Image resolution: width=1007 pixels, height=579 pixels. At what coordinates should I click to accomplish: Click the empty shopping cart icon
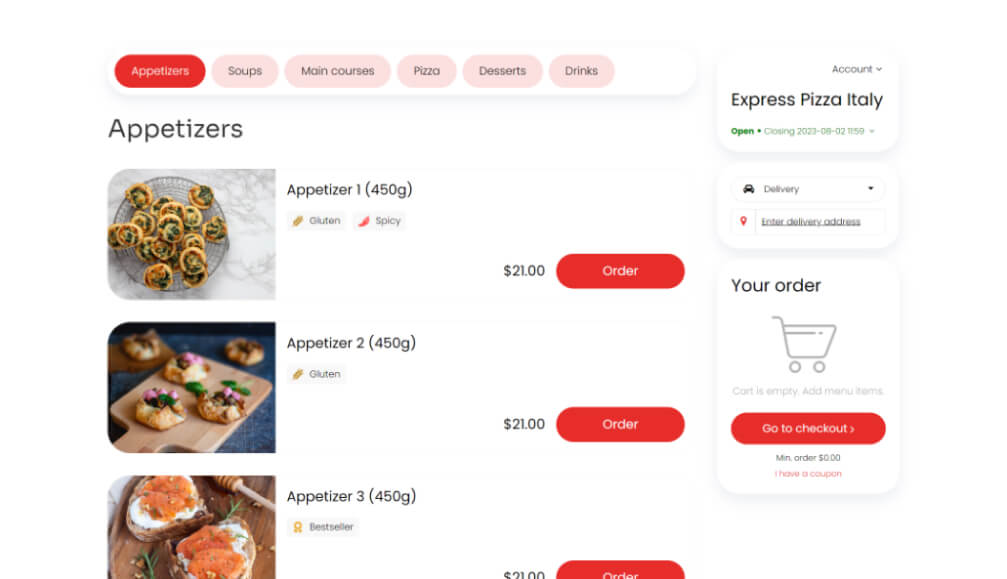[x=804, y=343]
